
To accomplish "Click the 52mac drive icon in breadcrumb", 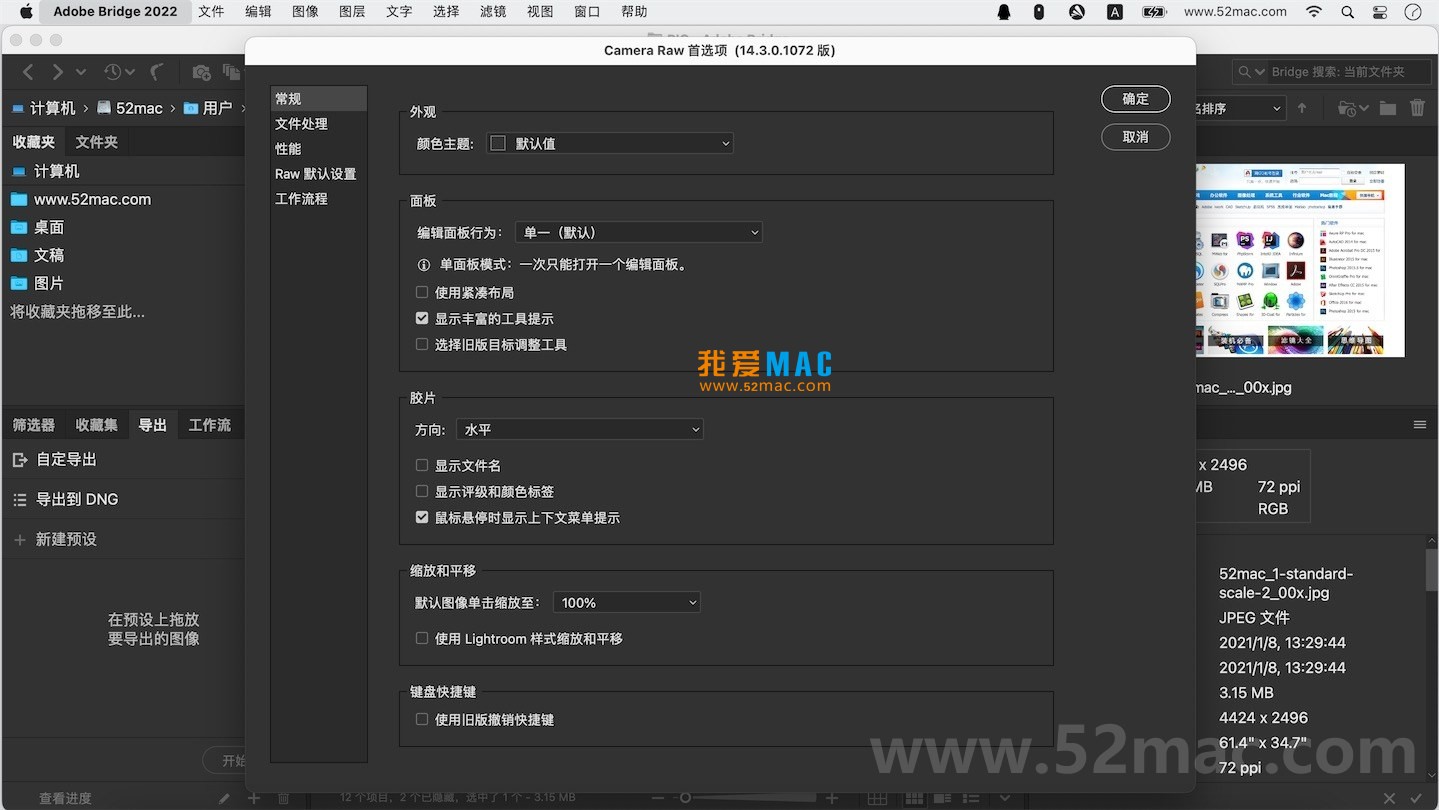I will coord(105,108).
